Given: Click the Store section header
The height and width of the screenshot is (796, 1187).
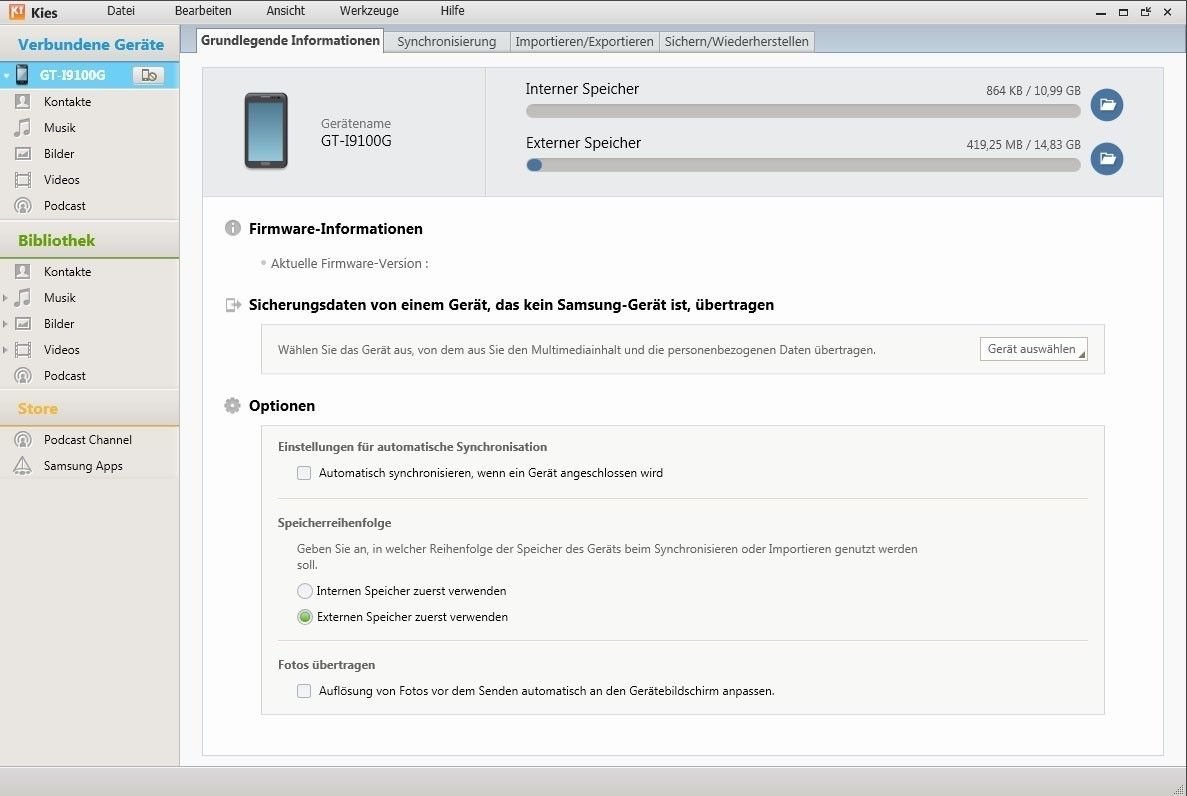Looking at the screenshot, I should pos(89,408).
